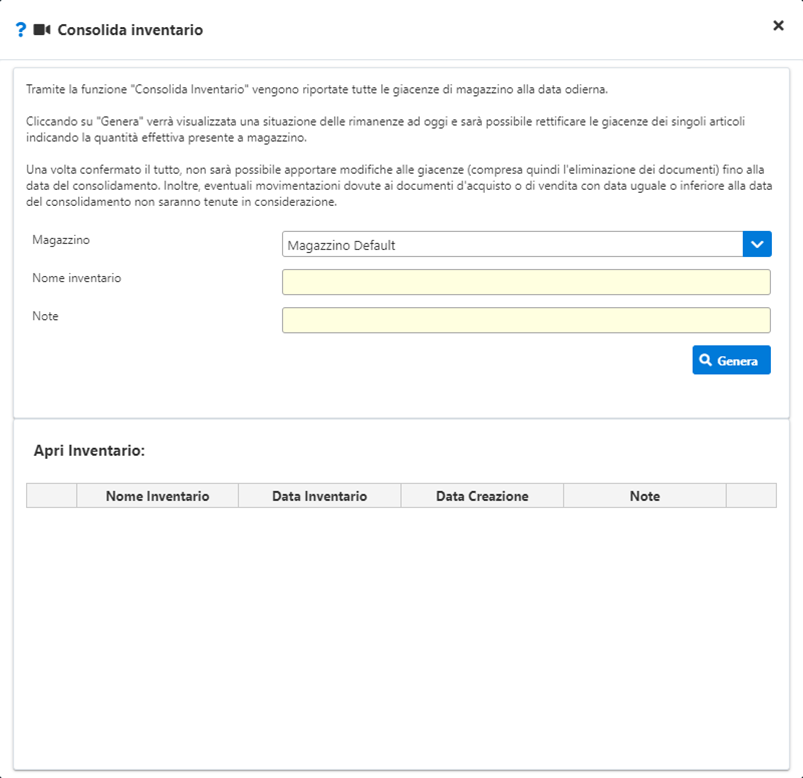Viewport: 803px width, 778px height.
Task: Expand the Magazzino dropdown blue chevron
Action: pos(757,244)
